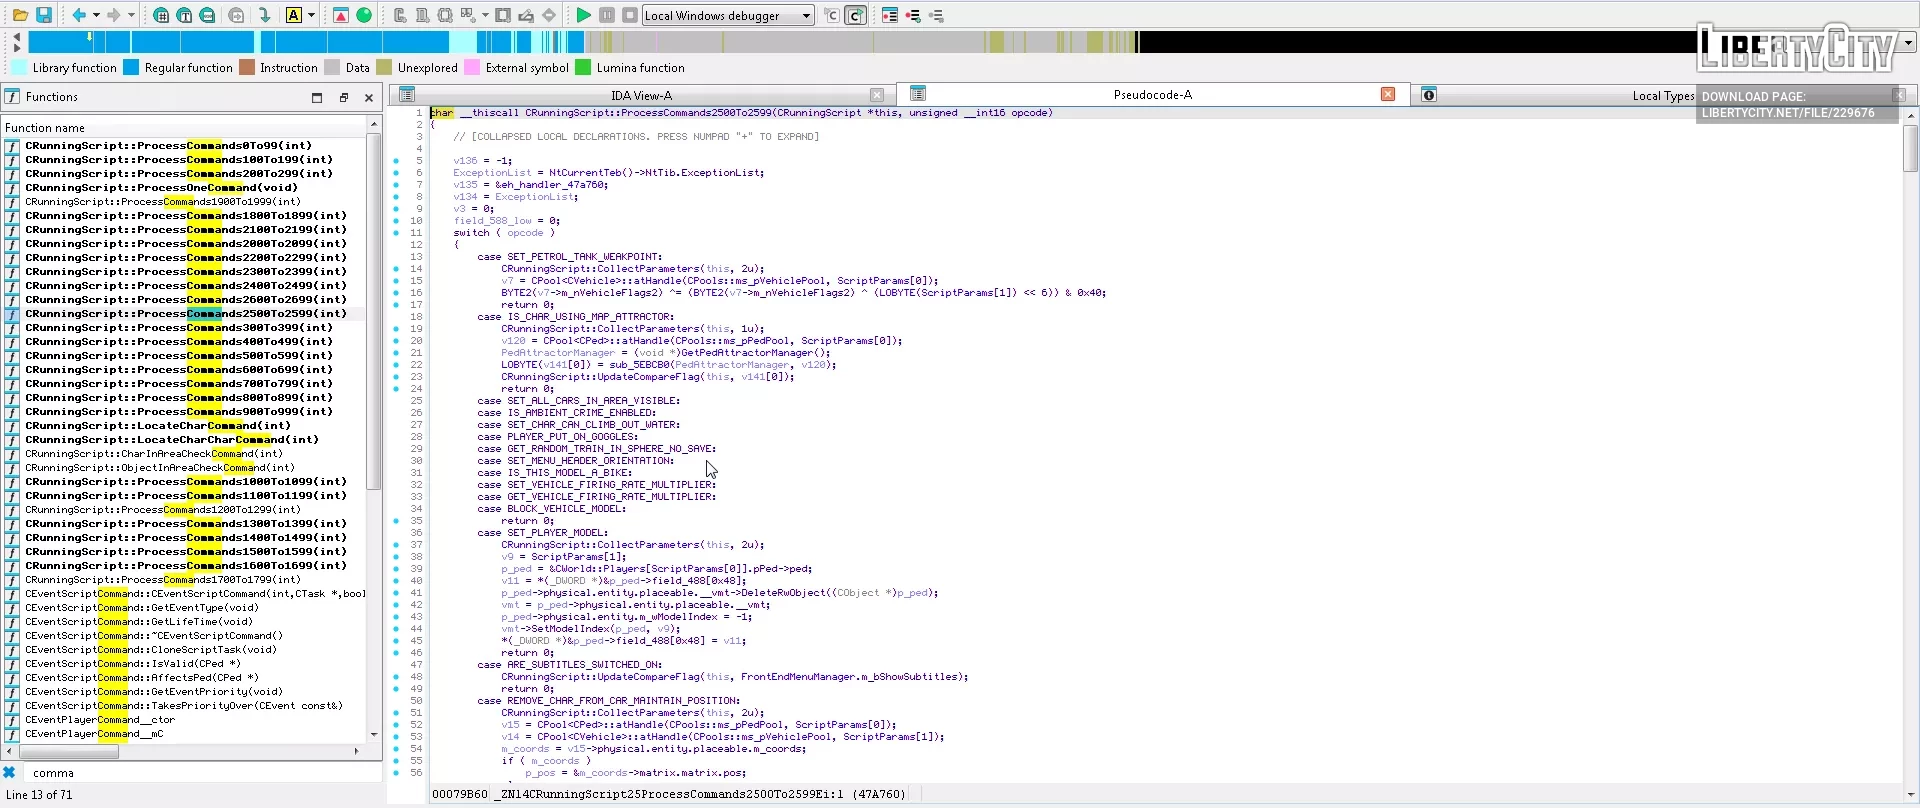Click the Regular function blue legend swatch

[131, 68]
